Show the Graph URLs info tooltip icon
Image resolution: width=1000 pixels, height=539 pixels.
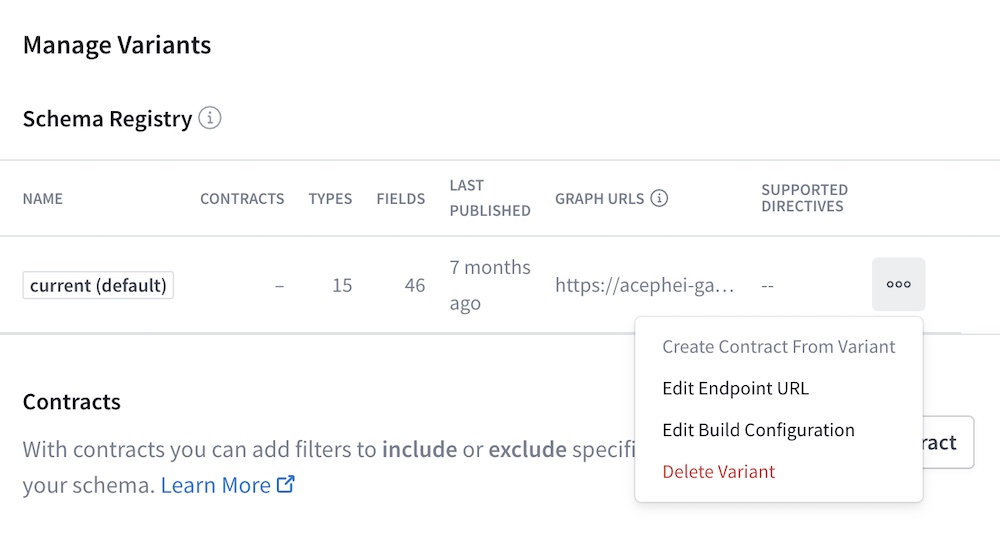click(x=659, y=198)
